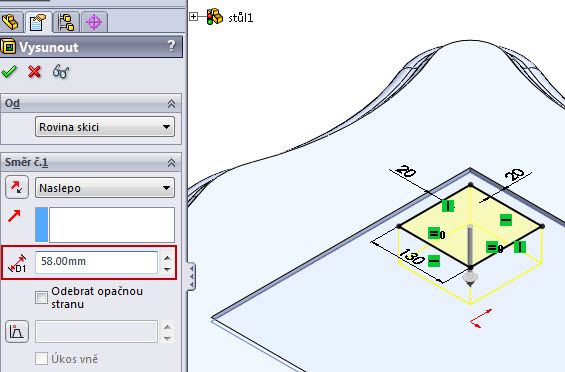Select the 130 dimension in the sketch
565x372 pixels.
click(x=412, y=256)
